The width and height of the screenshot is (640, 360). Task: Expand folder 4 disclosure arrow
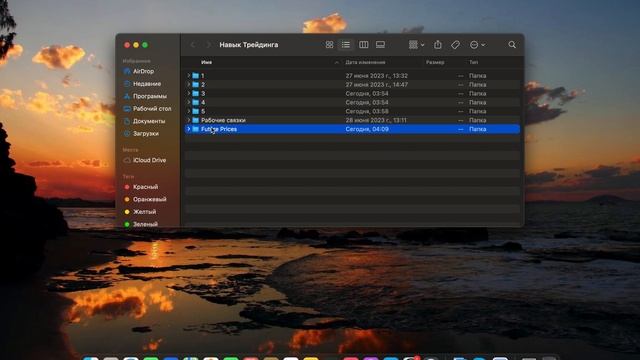pyautogui.click(x=189, y=102)
